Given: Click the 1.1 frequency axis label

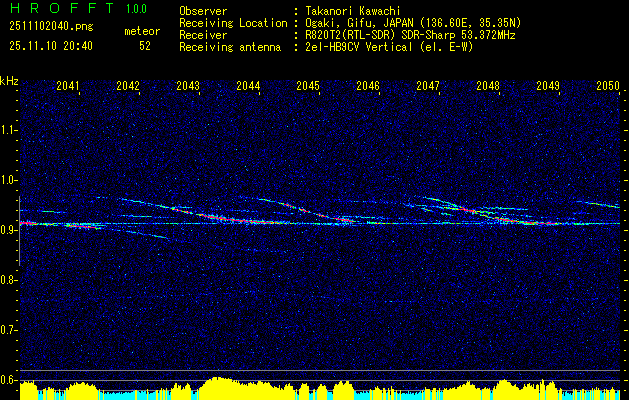Looking at the screenshot, I should pos(8,130).
